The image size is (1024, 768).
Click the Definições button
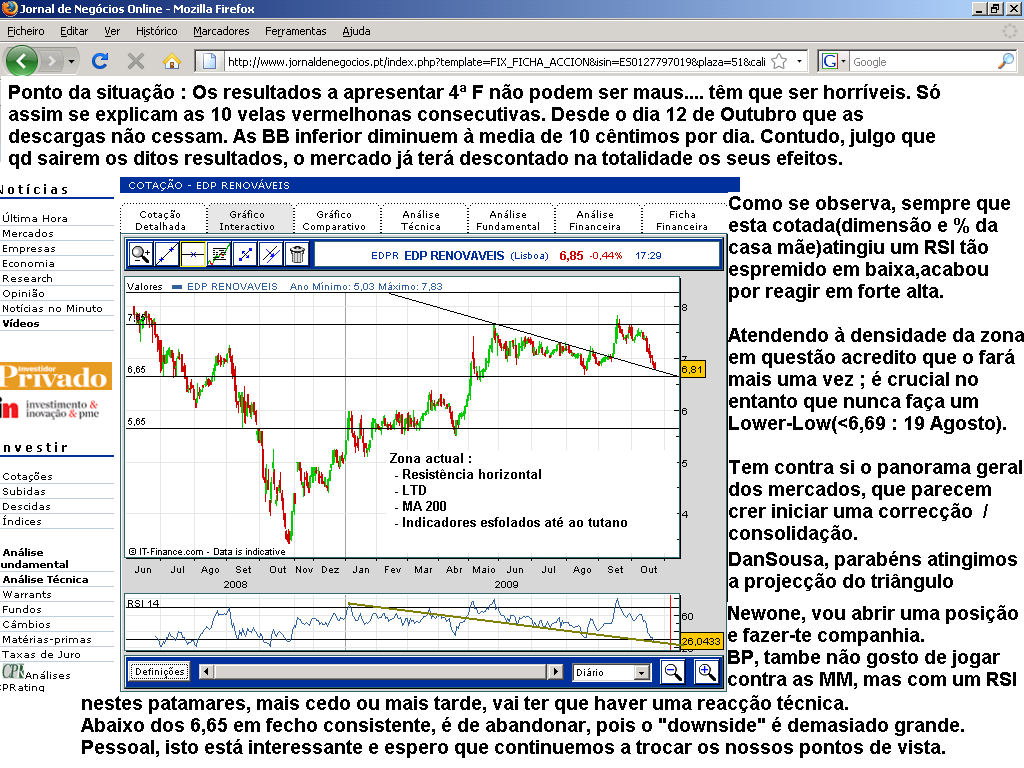pyautogui.click(x=159, y=671)
